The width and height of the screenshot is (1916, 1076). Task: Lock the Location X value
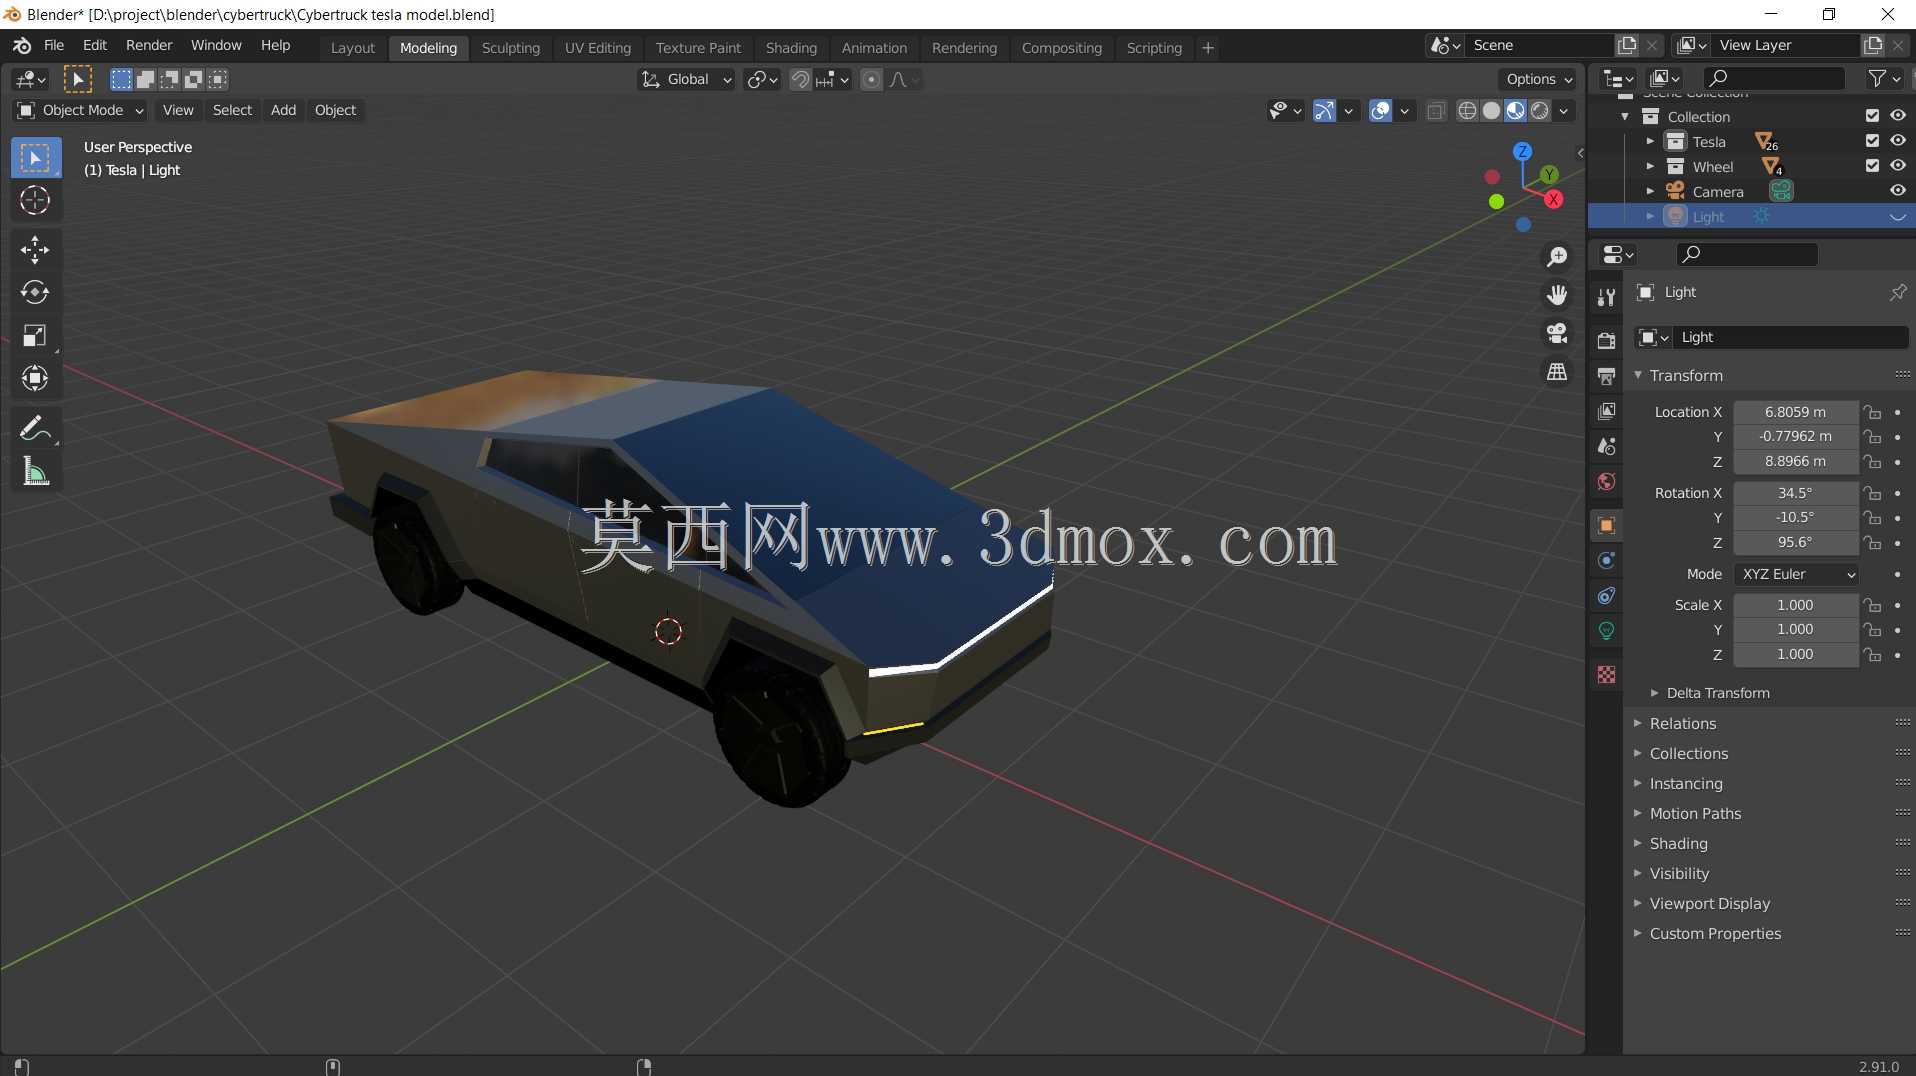[x=1872, y=412]
